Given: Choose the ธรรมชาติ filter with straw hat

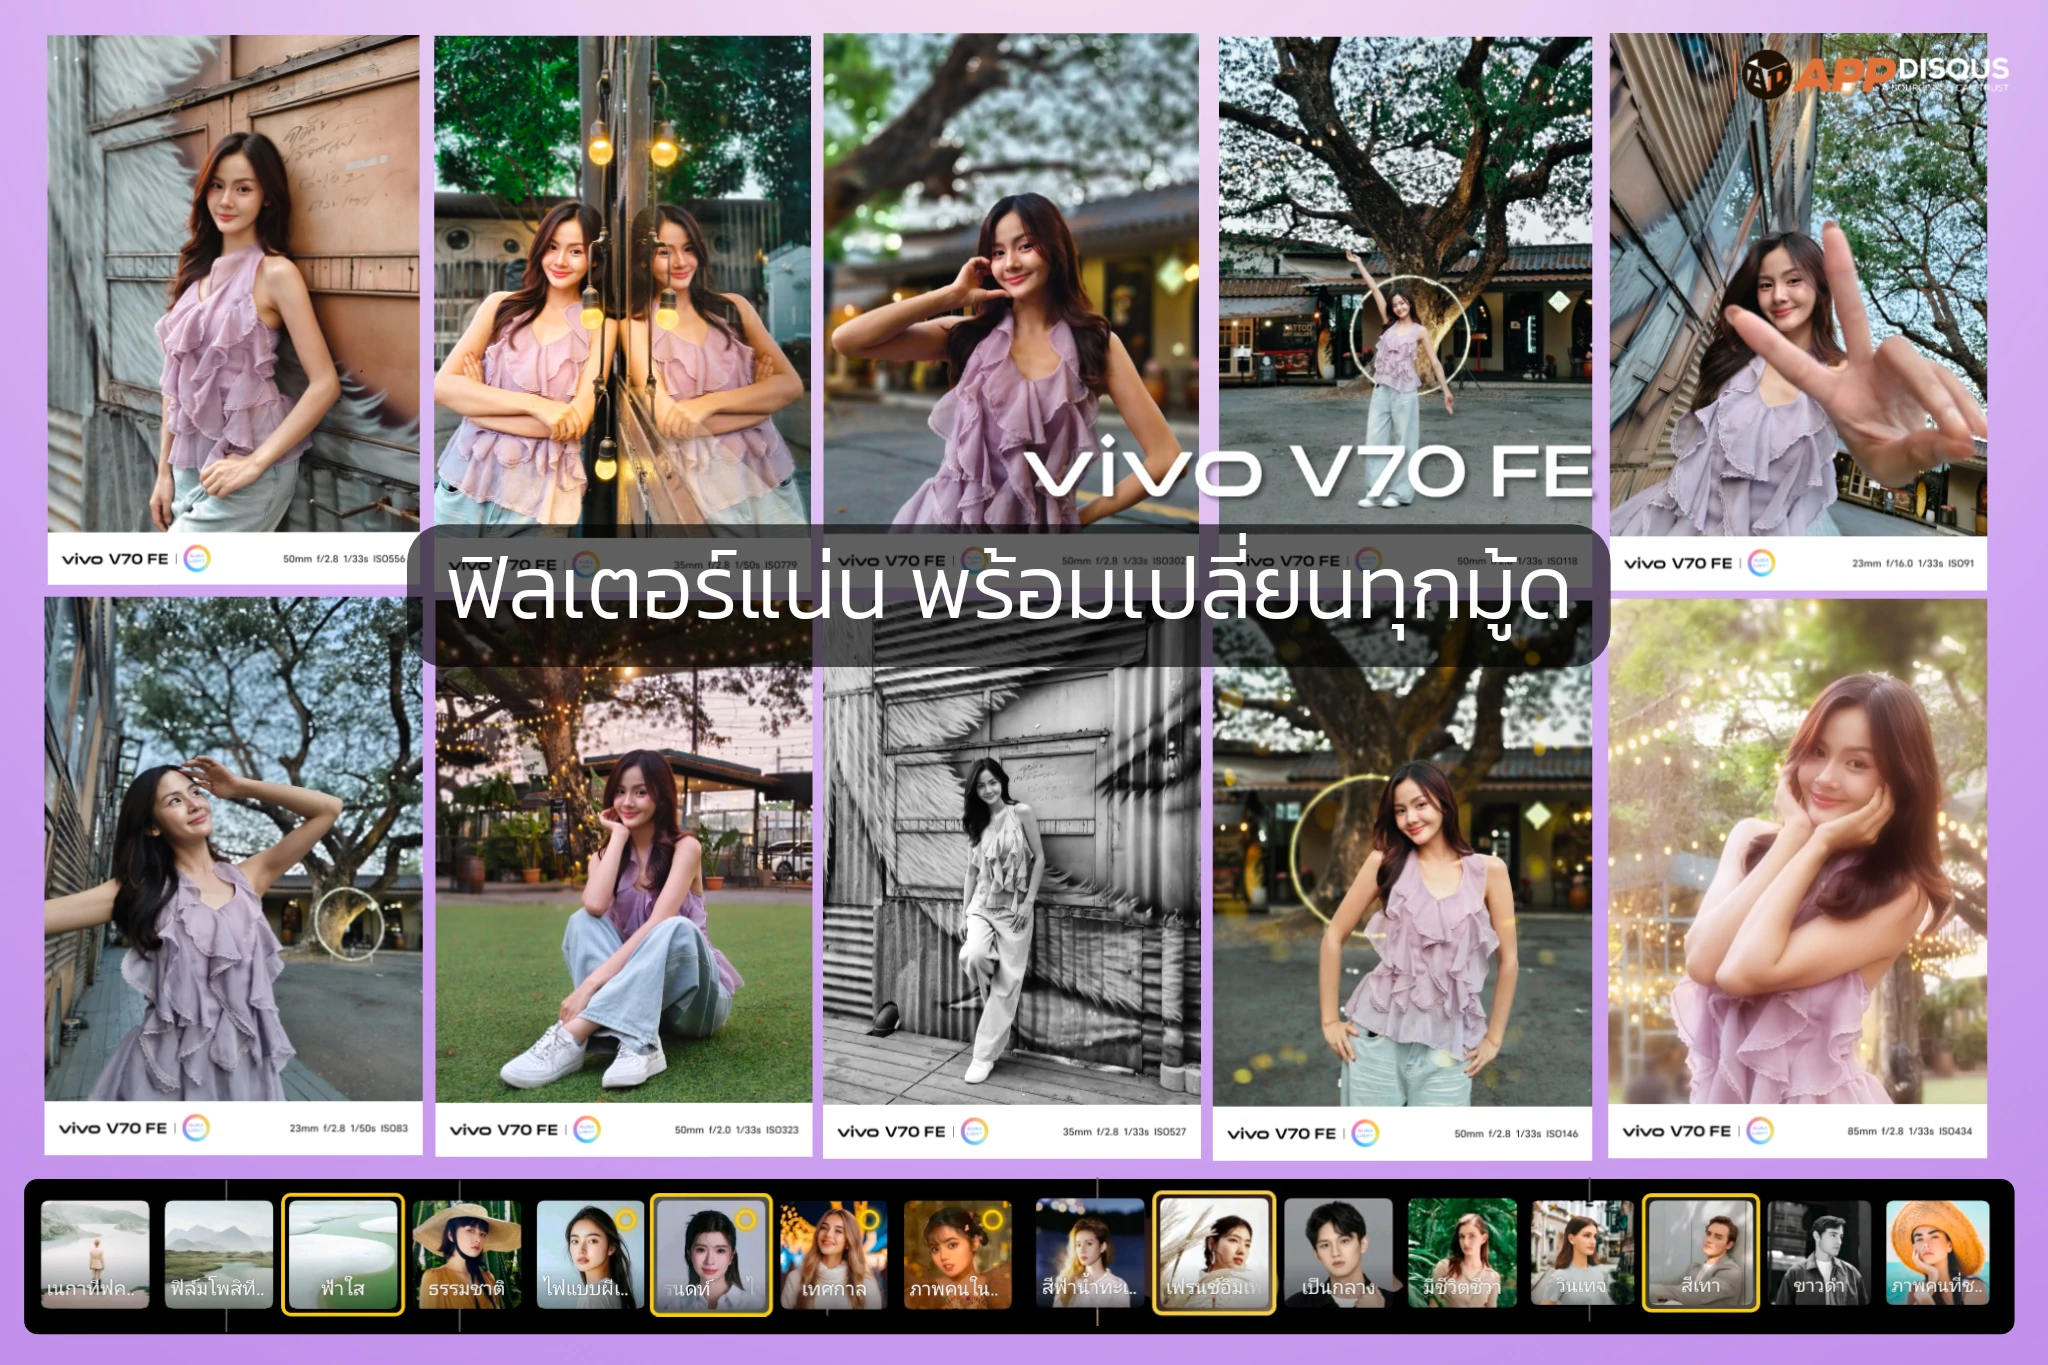Looking at the screenshot, I should (x=466, y=1254).
